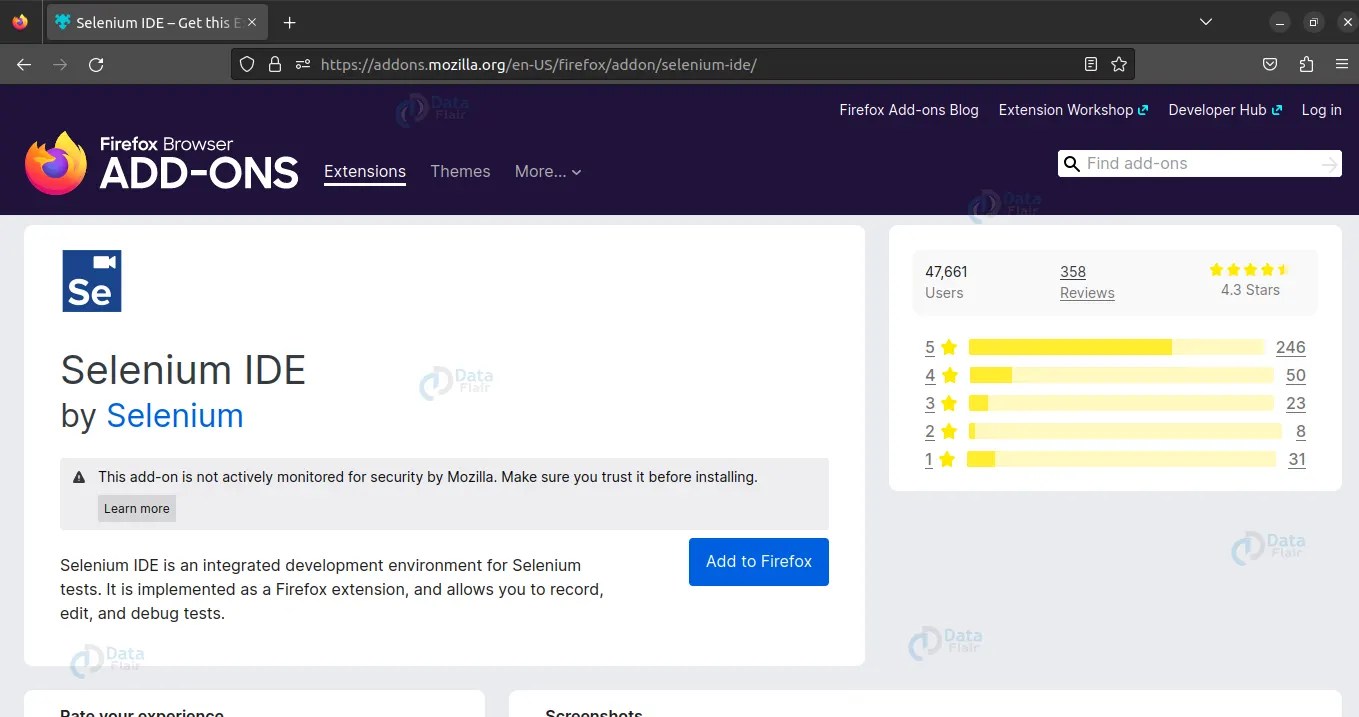Viewport: 1359px width, 717px height.
Task: Bookmark the page using the star icon
Action: 1119,63
